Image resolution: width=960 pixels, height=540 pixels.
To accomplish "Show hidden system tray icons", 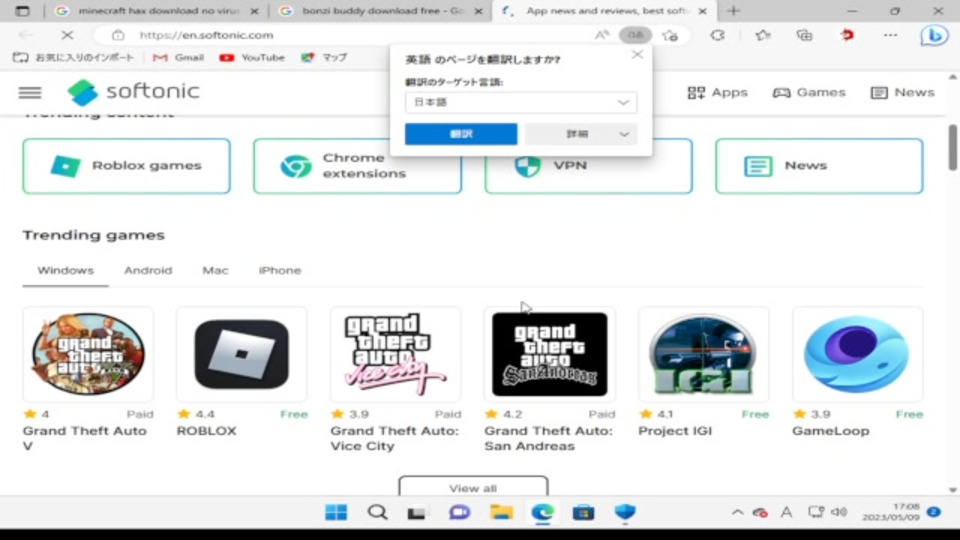I will point(738,512).
